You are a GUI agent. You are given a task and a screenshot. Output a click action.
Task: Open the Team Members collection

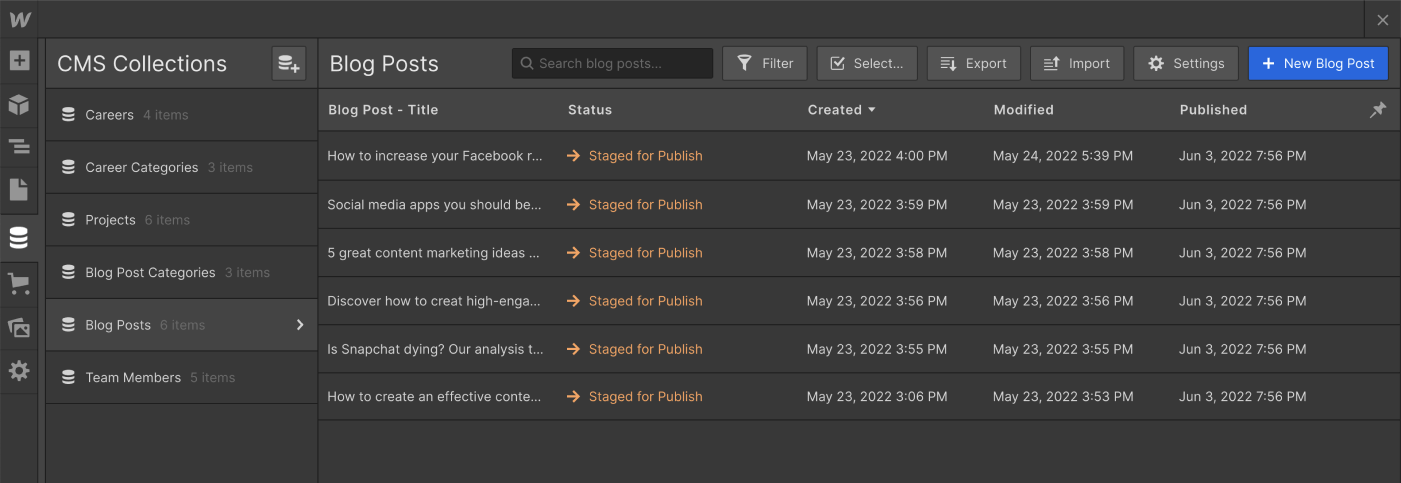click(133, 377)
